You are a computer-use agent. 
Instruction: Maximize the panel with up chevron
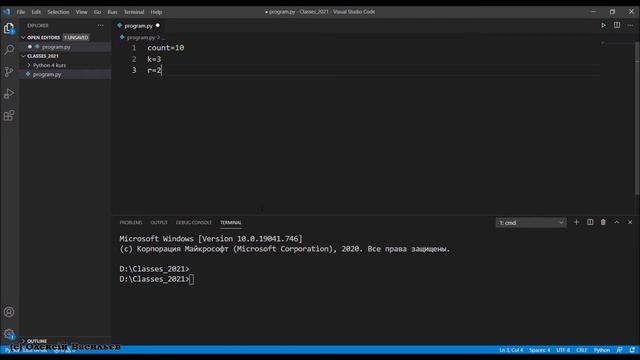pyautogui.click(x=617, y=222)
